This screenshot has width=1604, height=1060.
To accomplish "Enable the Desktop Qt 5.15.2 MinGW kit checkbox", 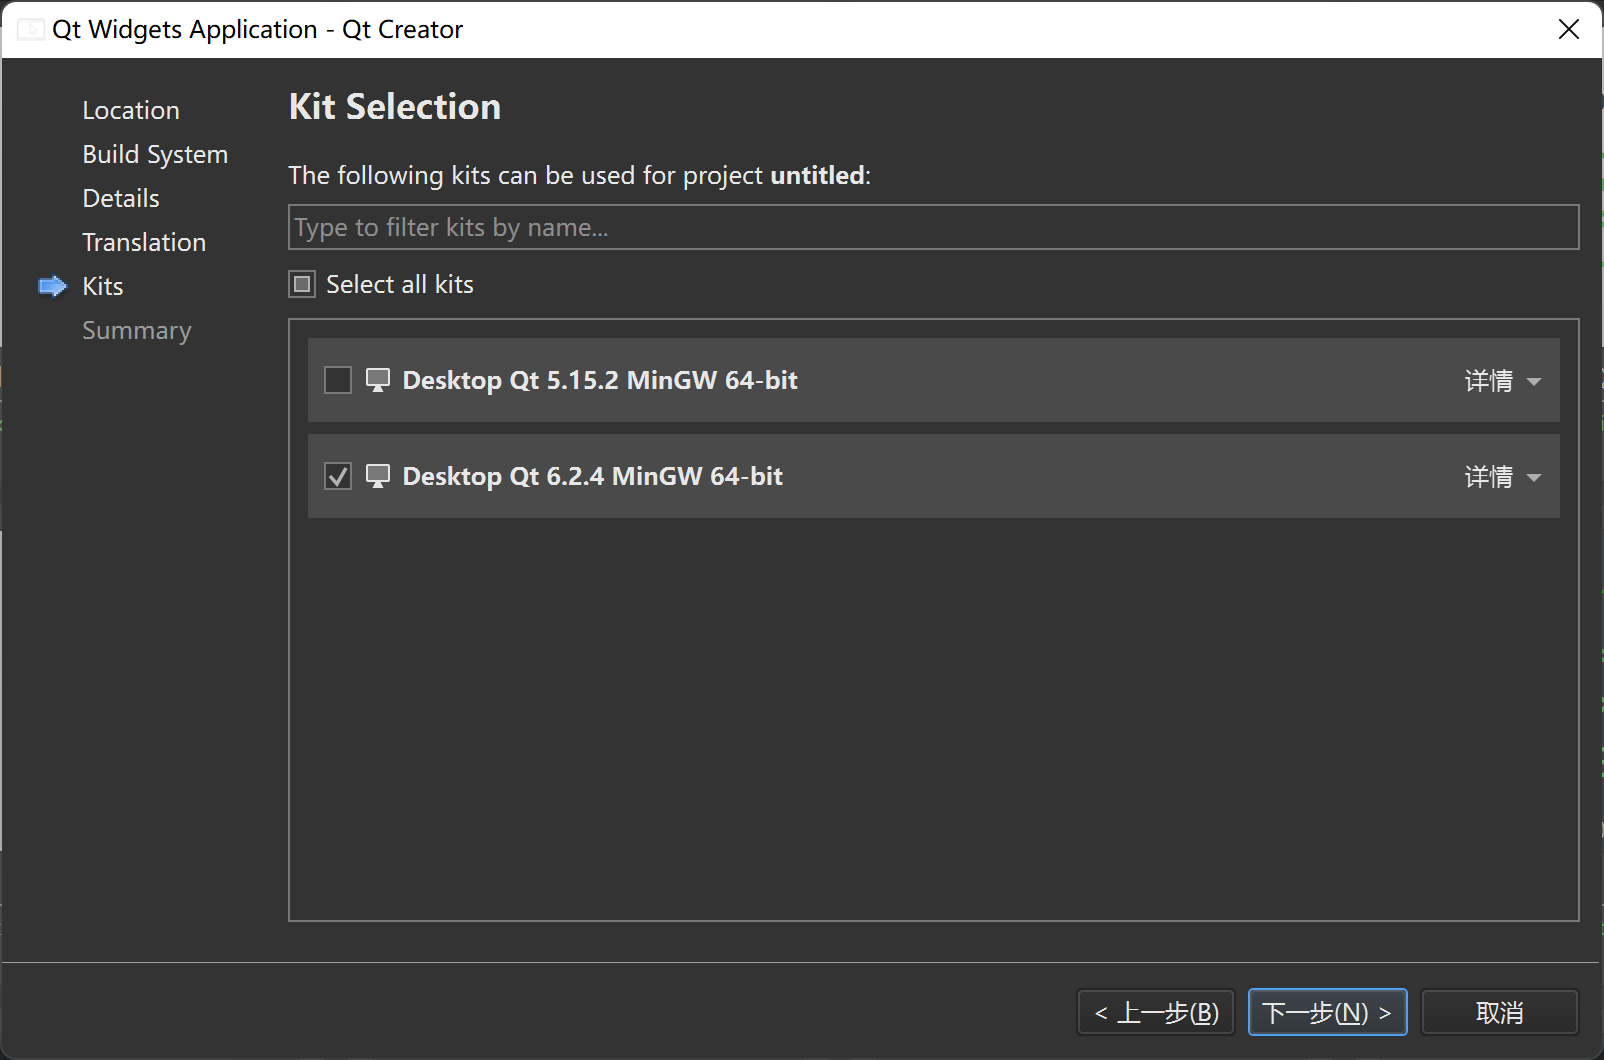I will 338,380.
